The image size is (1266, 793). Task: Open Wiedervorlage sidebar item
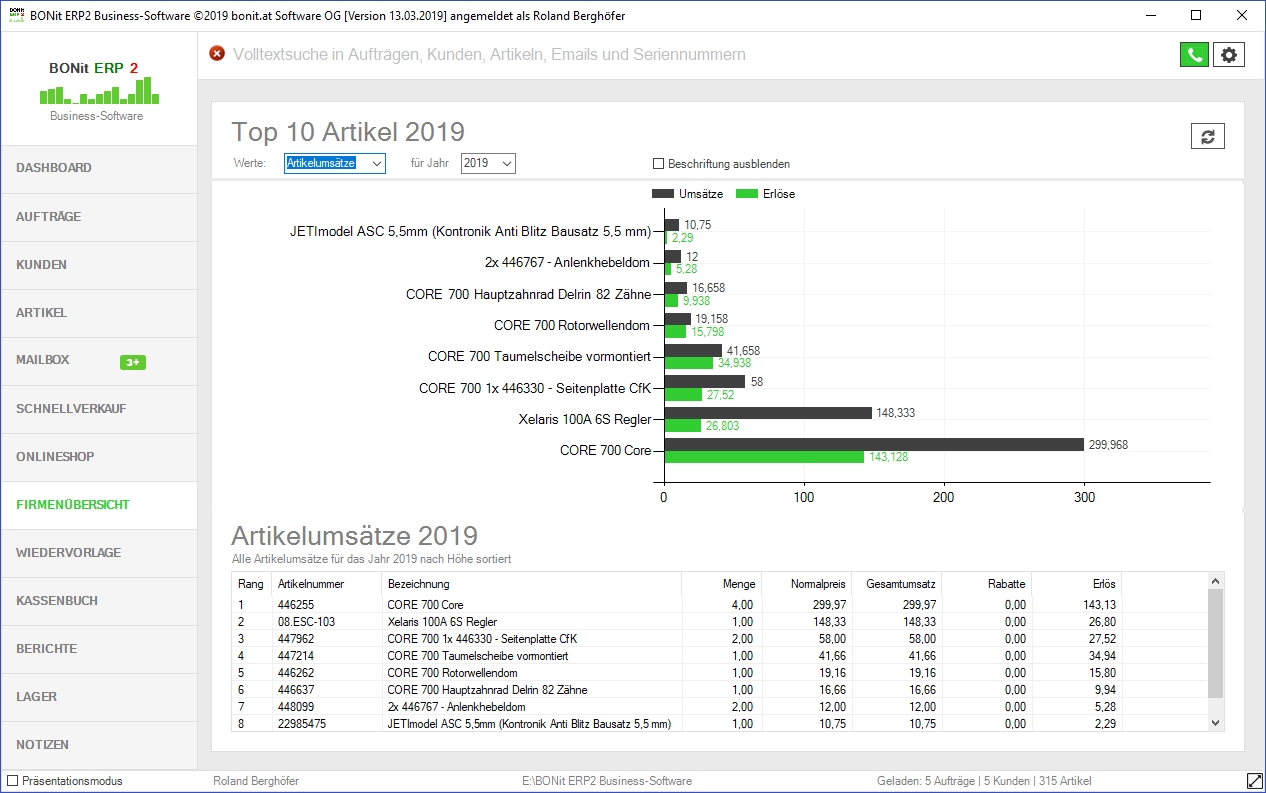pyautogui.click(x=98, y=553)
